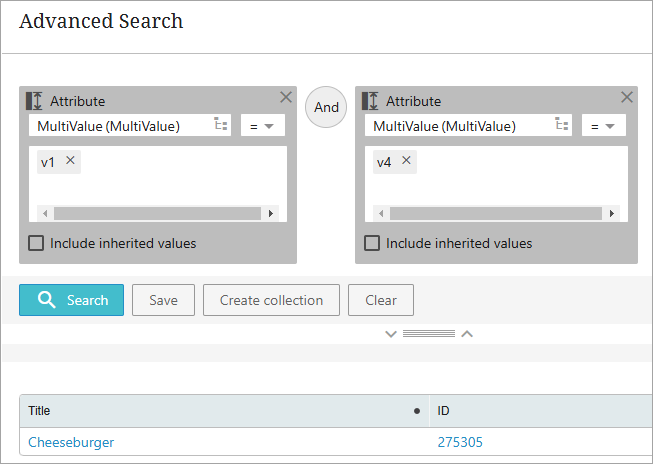The height and width of the screenshot is (464, 653).
Task: Collapse the search panel with up chevron
Action: (466, 334)
